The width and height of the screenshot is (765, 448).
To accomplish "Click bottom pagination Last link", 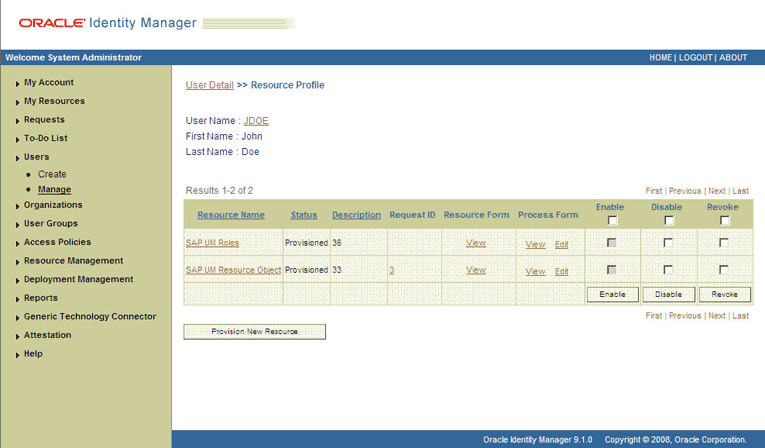I will pos(741,316).
